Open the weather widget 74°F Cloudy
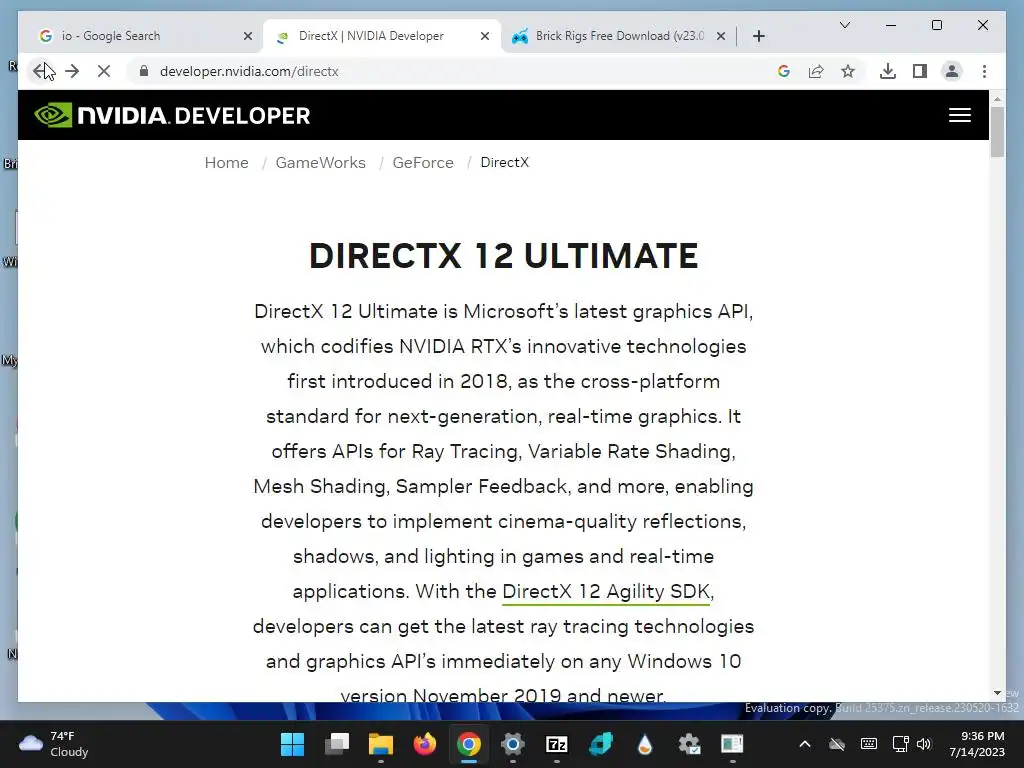 click(54, 744)
